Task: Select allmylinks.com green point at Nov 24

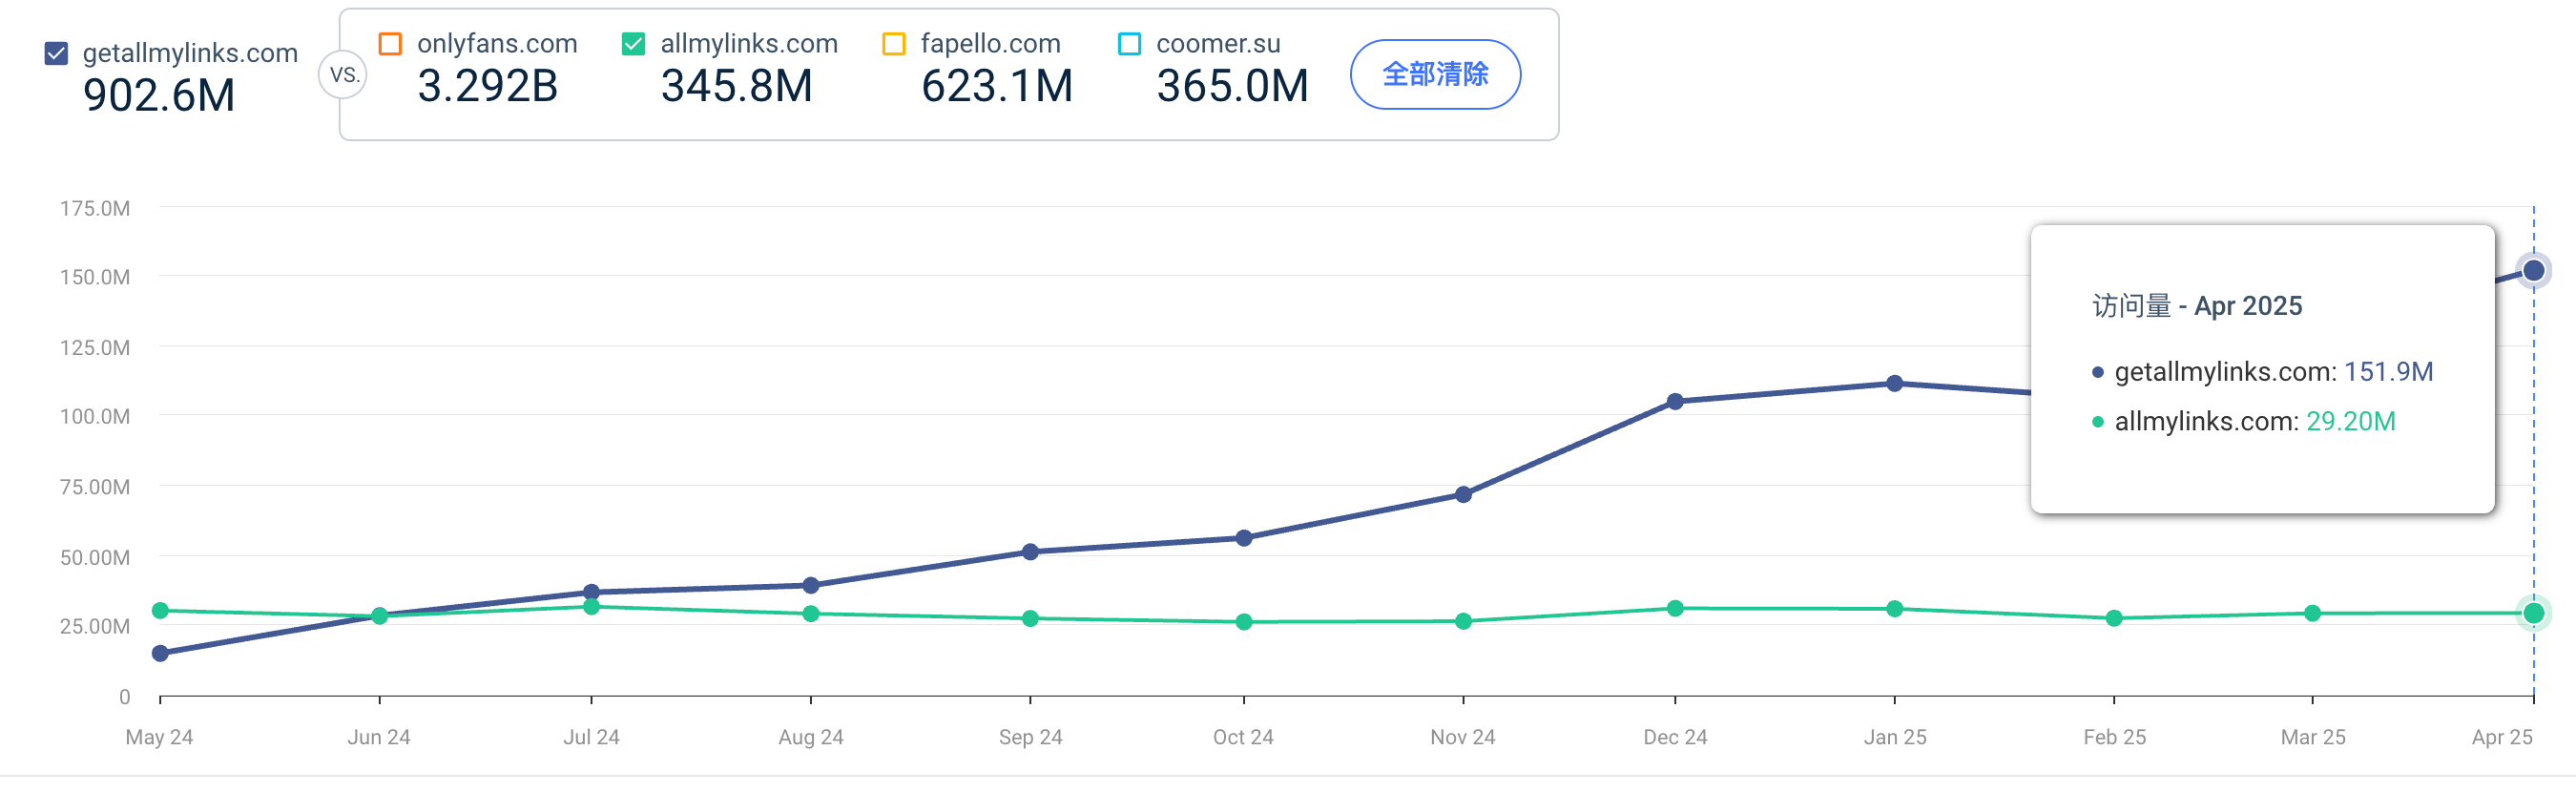Action: tap(1463, 621)
